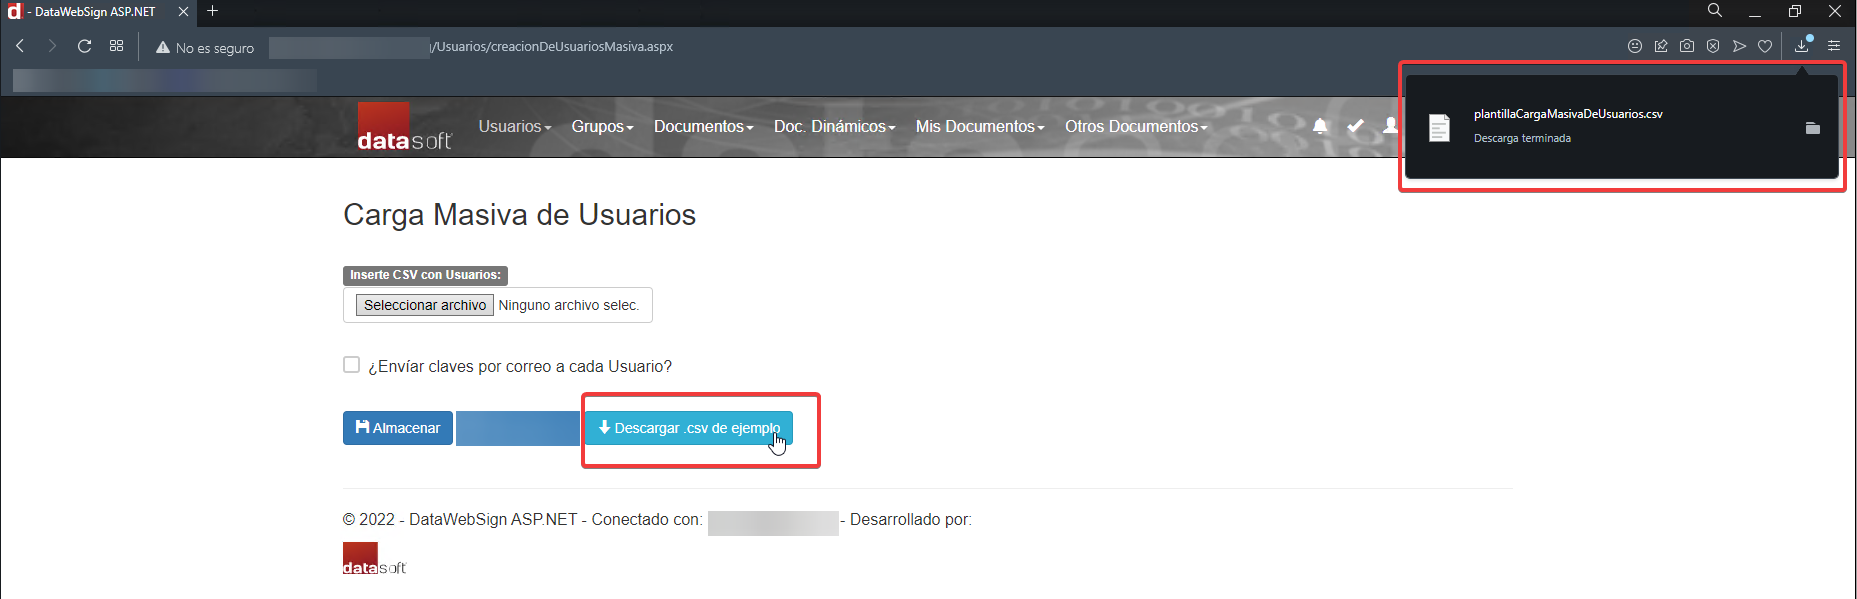Expand the Grupos menu

[602, 127]
